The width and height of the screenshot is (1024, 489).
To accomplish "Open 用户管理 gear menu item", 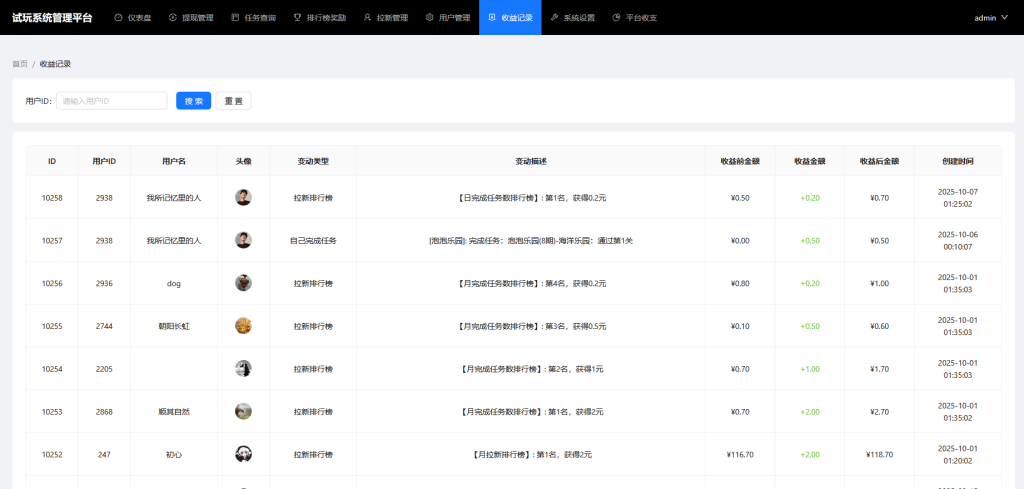I will tap(447, 18).
